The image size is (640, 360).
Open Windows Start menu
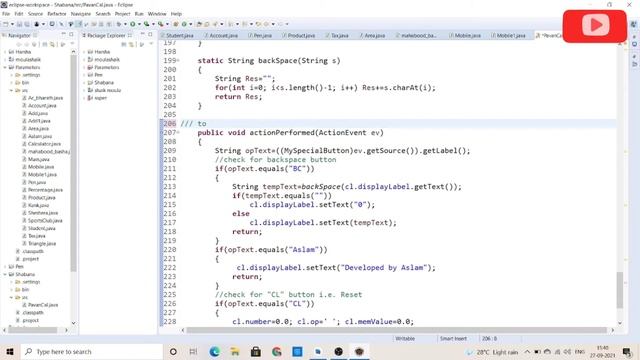pos(10,351)
